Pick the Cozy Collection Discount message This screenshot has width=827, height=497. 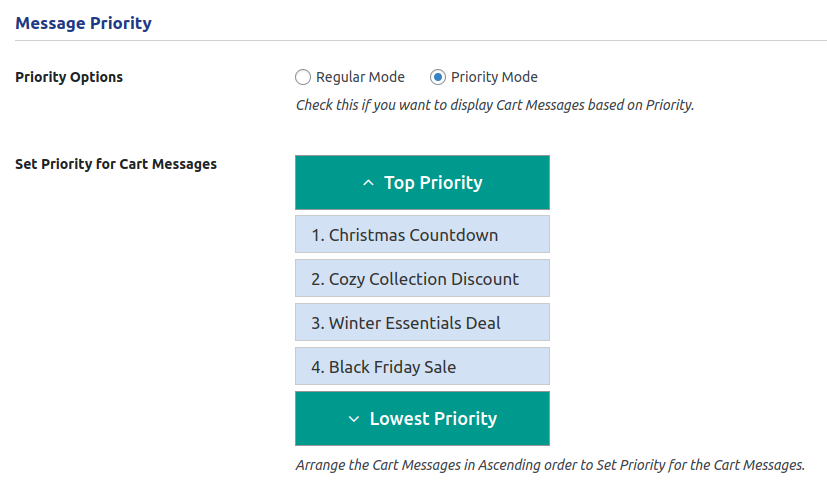click(x=422, y=279)
